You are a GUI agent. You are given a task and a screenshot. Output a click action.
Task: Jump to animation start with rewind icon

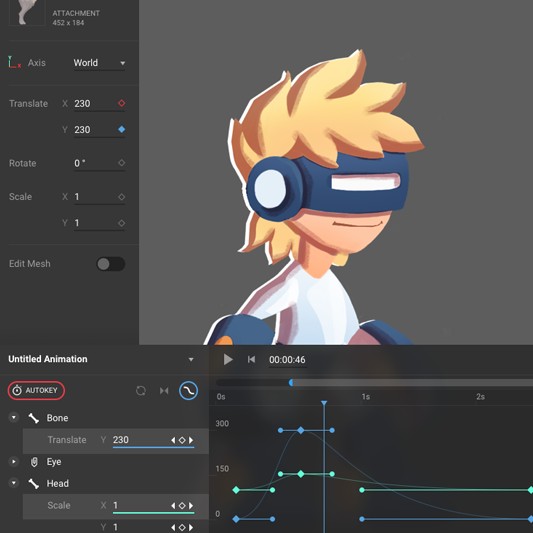[x=251, y=359]
